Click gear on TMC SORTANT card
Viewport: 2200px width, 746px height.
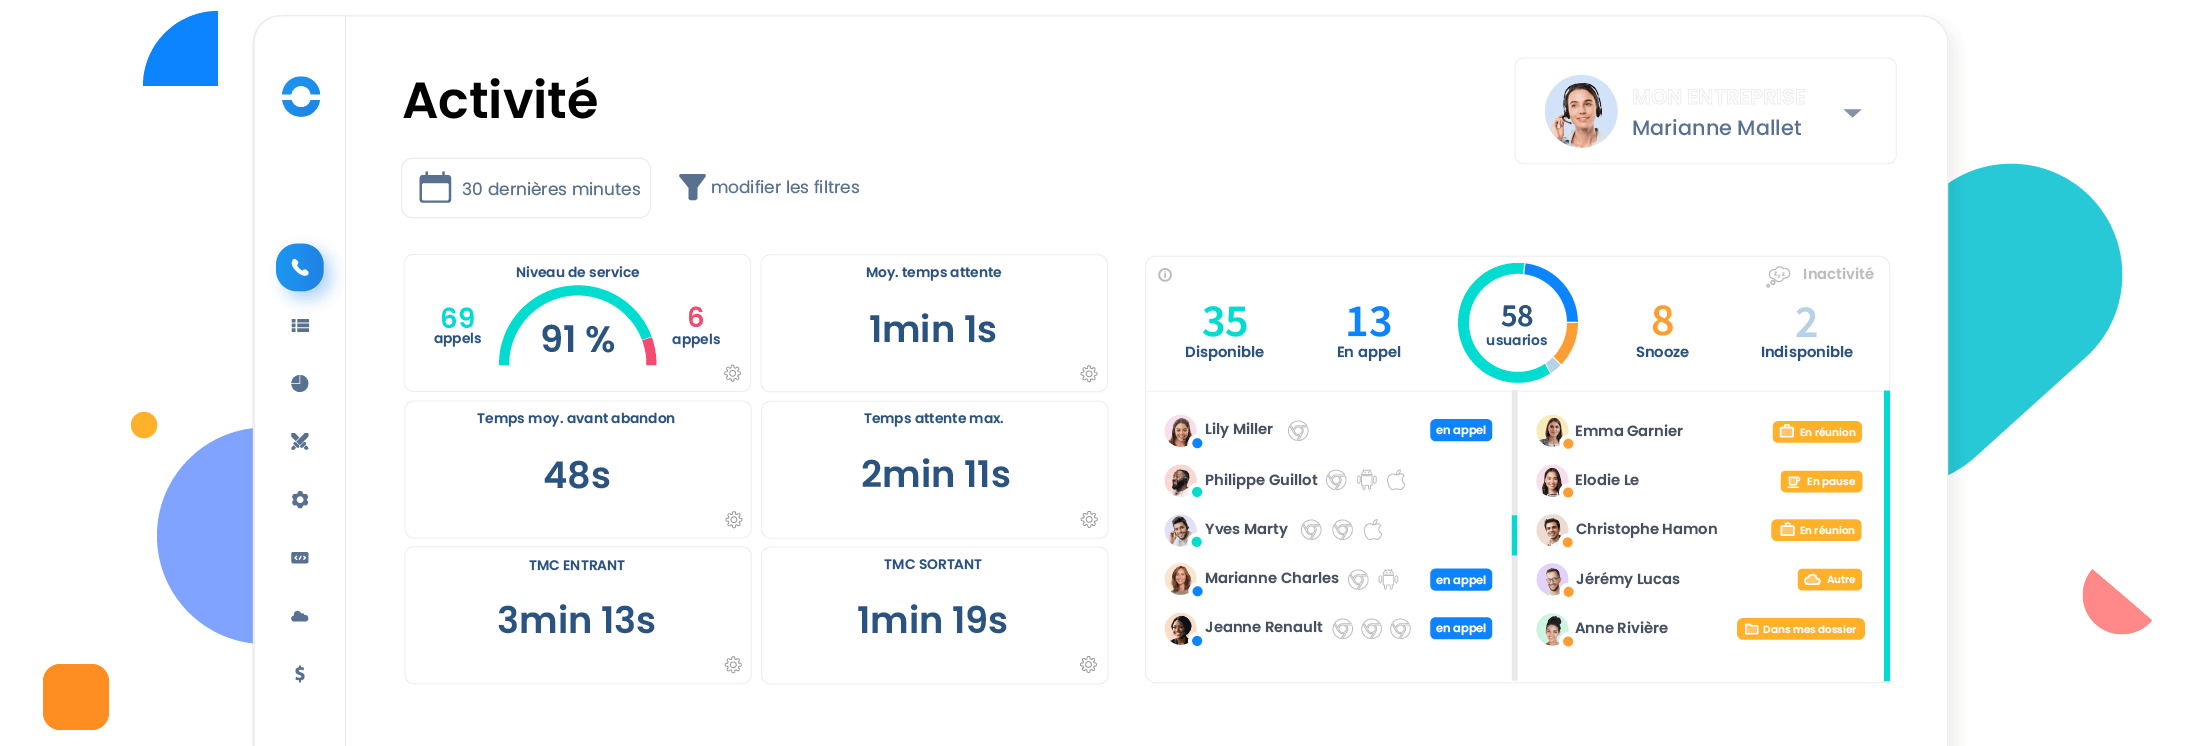click(1088, 665)
